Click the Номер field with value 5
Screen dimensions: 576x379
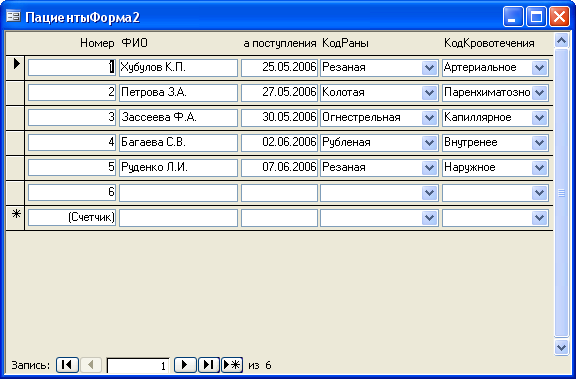[72, 168]
